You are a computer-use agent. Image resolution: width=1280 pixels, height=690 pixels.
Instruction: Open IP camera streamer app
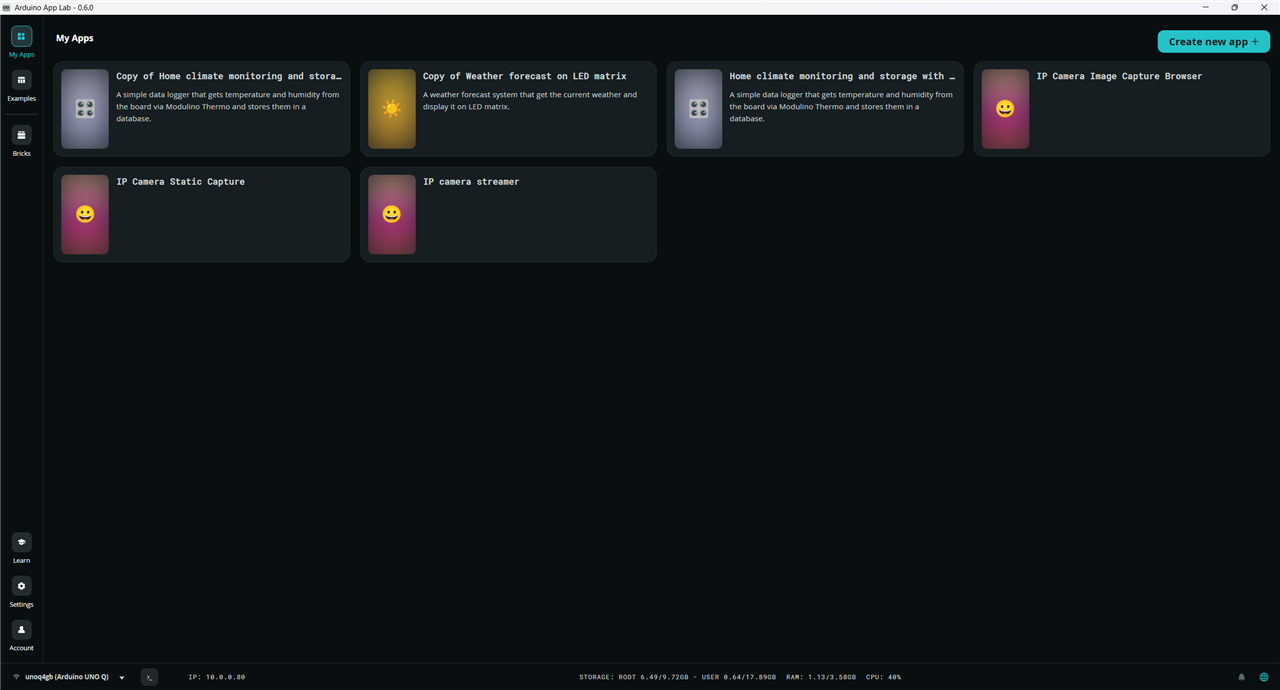[x=508, y=214]
